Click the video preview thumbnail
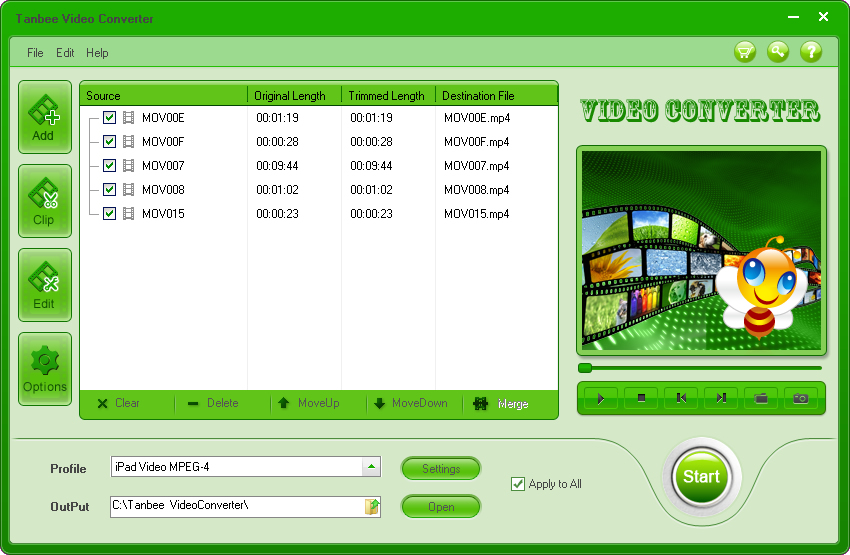This screenshot has width=850, height=555. pos(701,250)
